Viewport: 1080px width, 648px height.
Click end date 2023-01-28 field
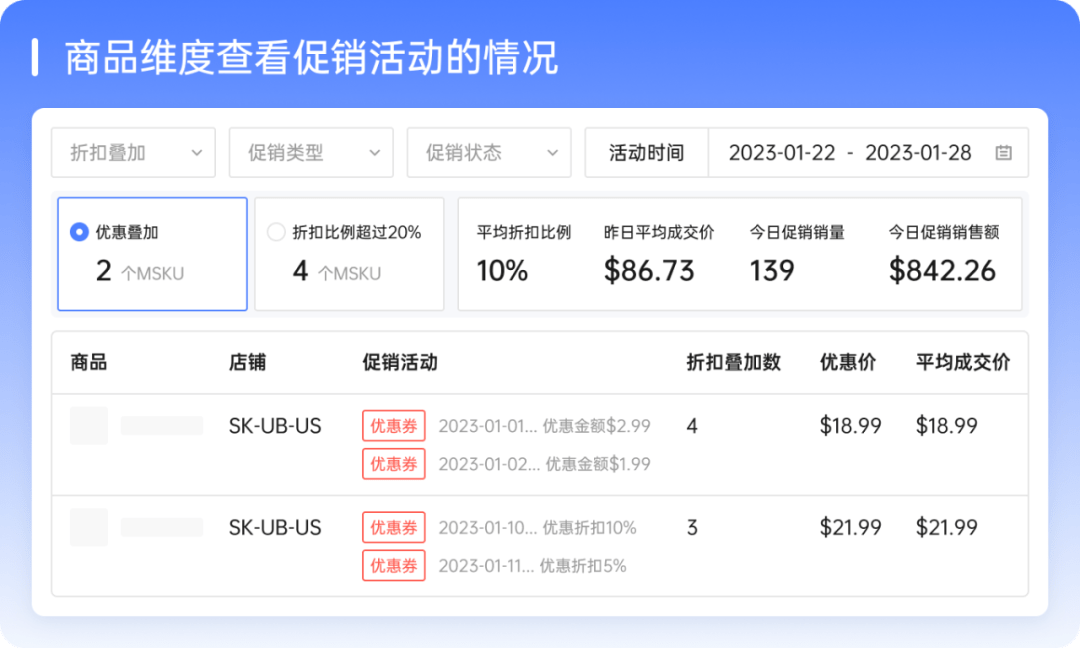[918, 153]
